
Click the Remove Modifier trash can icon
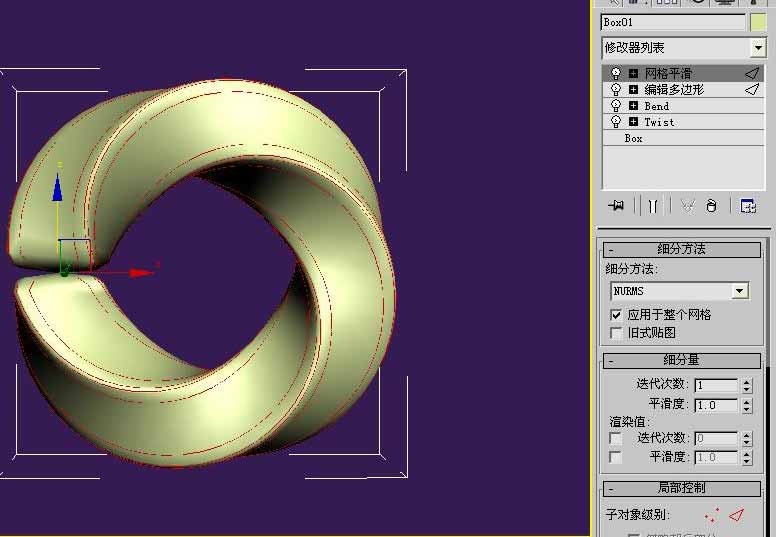tap(711, 206)
